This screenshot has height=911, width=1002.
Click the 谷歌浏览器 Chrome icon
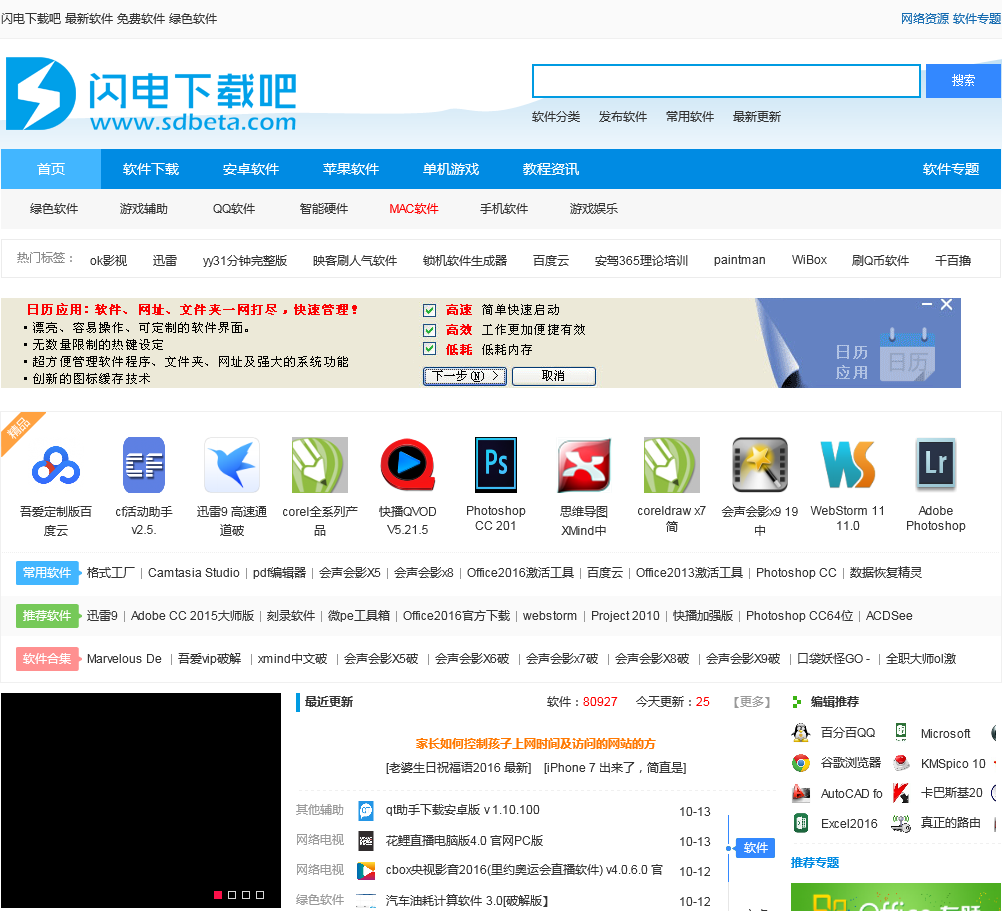point(800,763)
